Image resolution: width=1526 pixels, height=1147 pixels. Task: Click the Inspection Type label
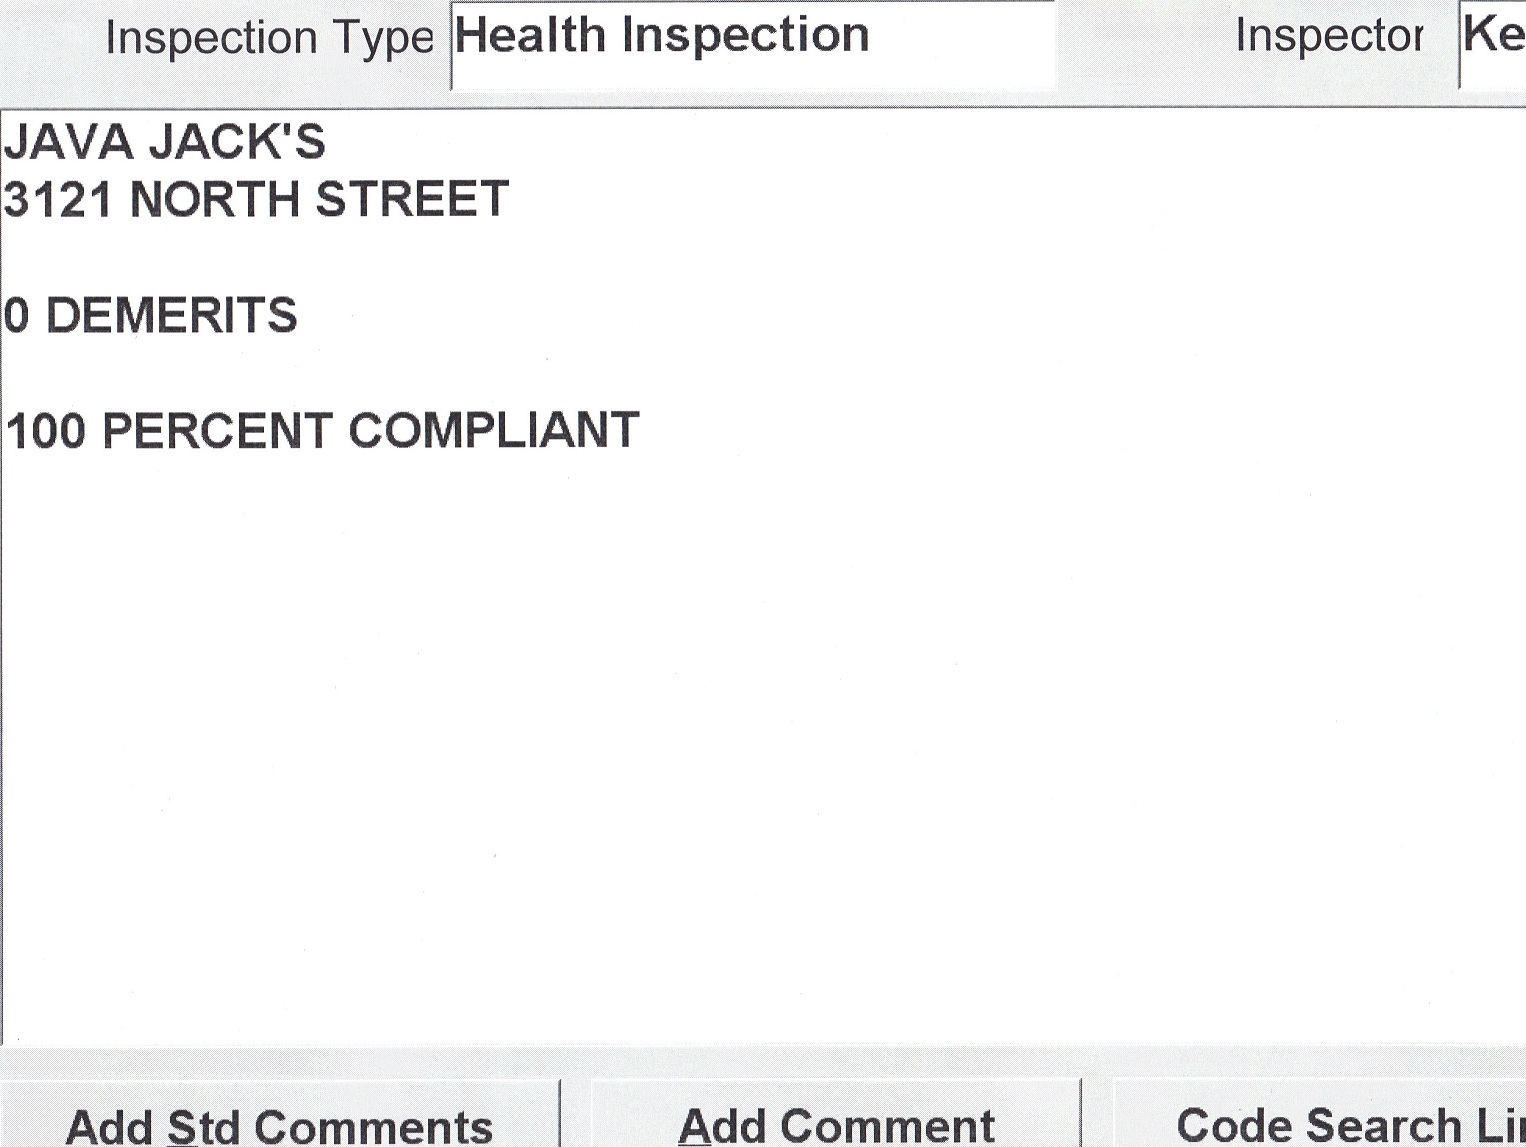click(269, 39)
